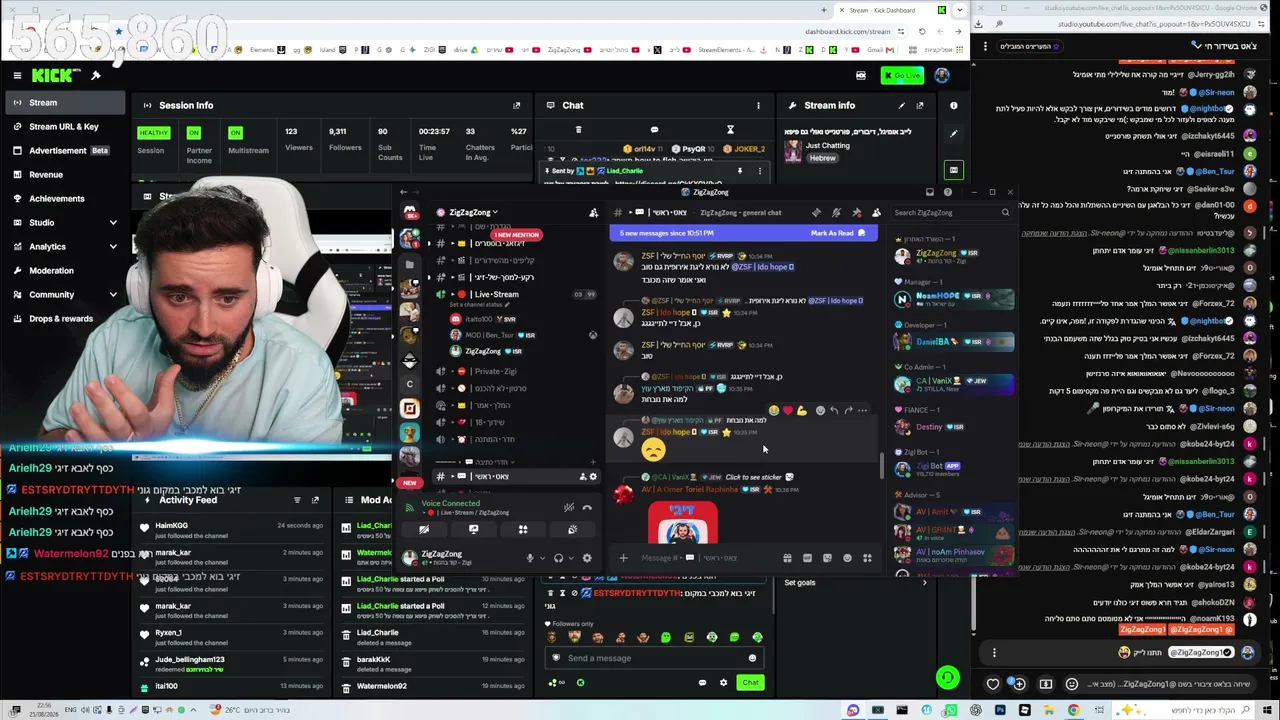Click Mark As Read in Discord

(839, 233)
